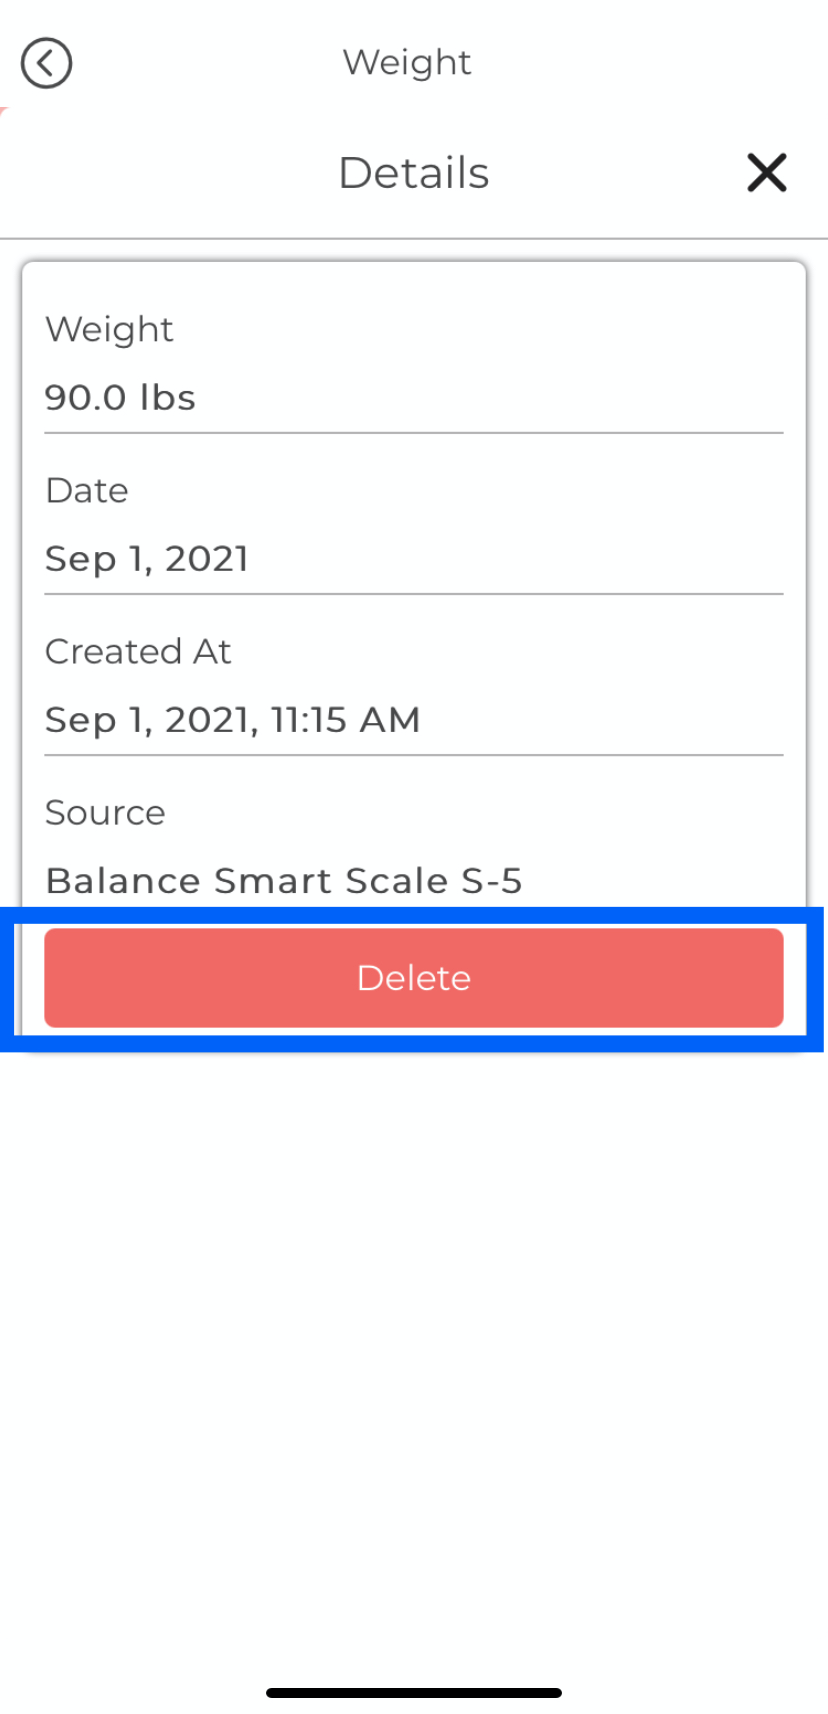
Task: Tap the Balance Smart Scale S-5 source
Action: click(x=284, y=881)
